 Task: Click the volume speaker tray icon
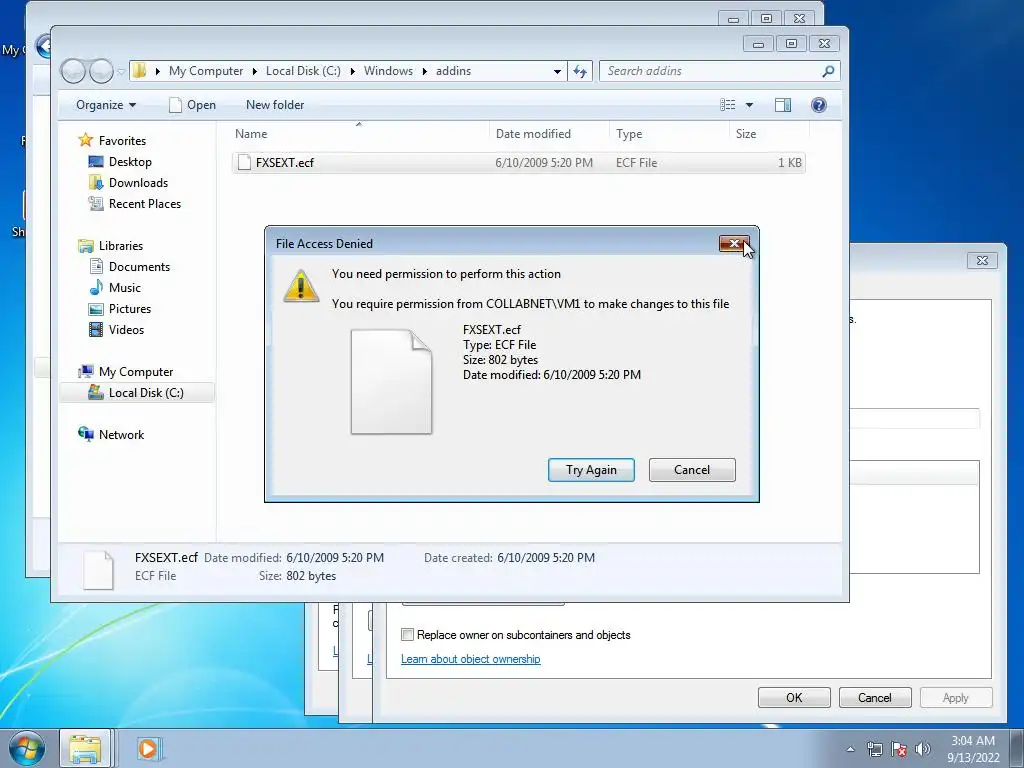pyautogui.click(x=923, y=749)
